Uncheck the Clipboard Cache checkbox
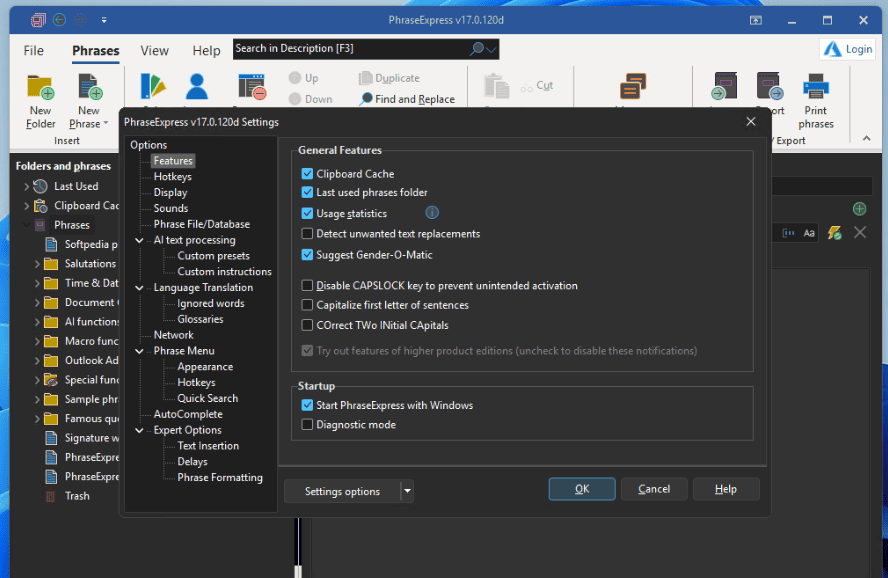Screen dimensions: 888x578 tap(307, 174)
